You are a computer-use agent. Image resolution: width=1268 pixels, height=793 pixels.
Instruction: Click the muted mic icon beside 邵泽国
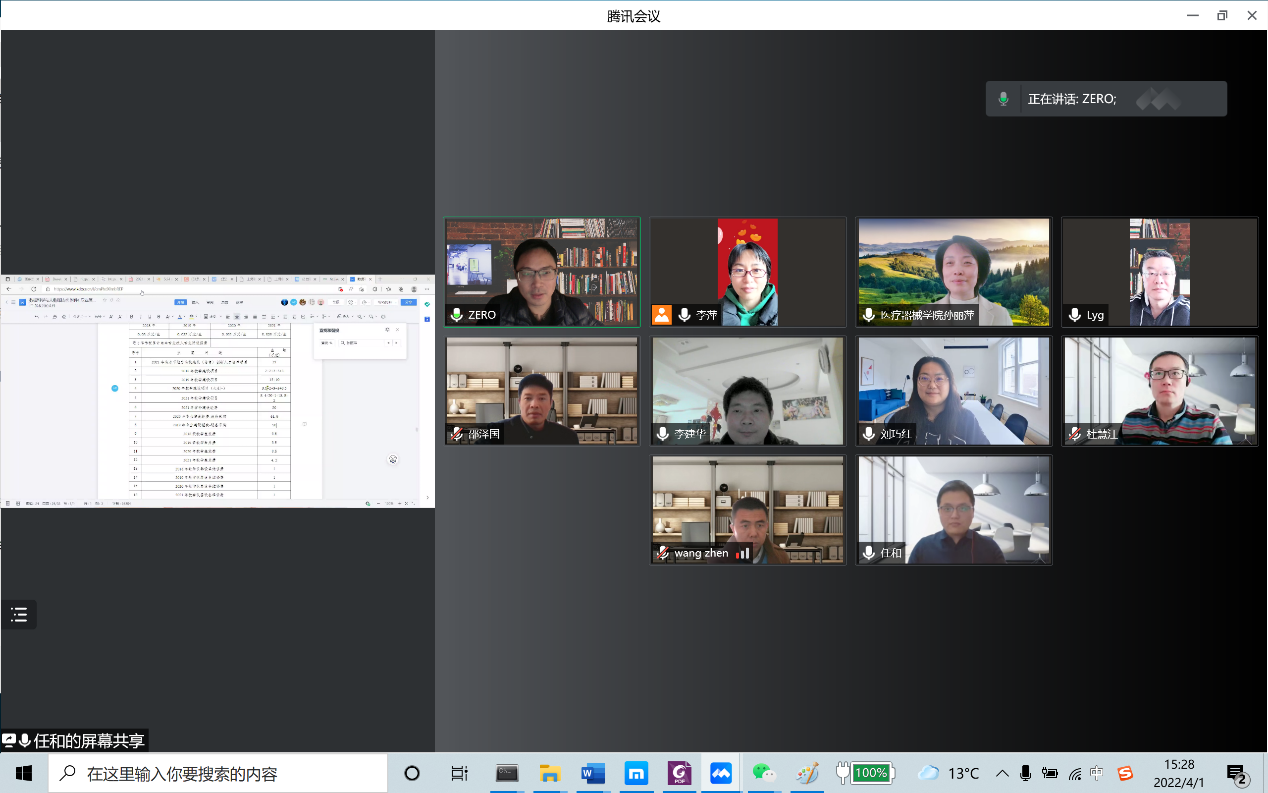(x=457, y=434)
